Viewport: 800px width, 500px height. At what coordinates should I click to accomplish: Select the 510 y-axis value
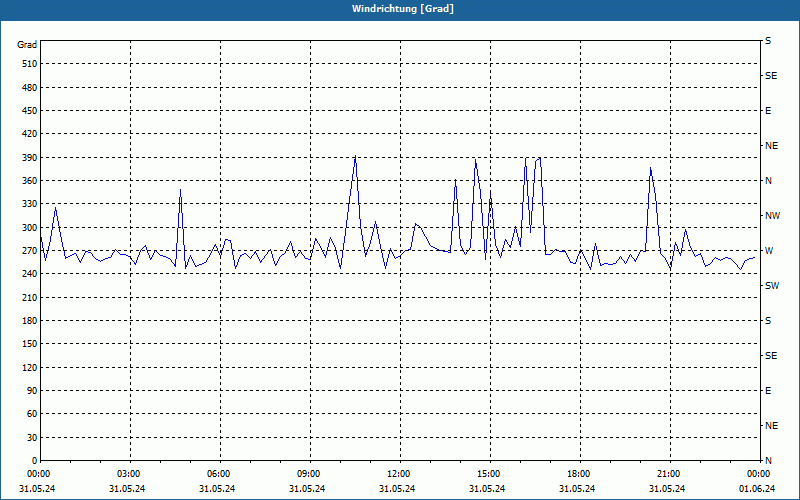point(30,64)
